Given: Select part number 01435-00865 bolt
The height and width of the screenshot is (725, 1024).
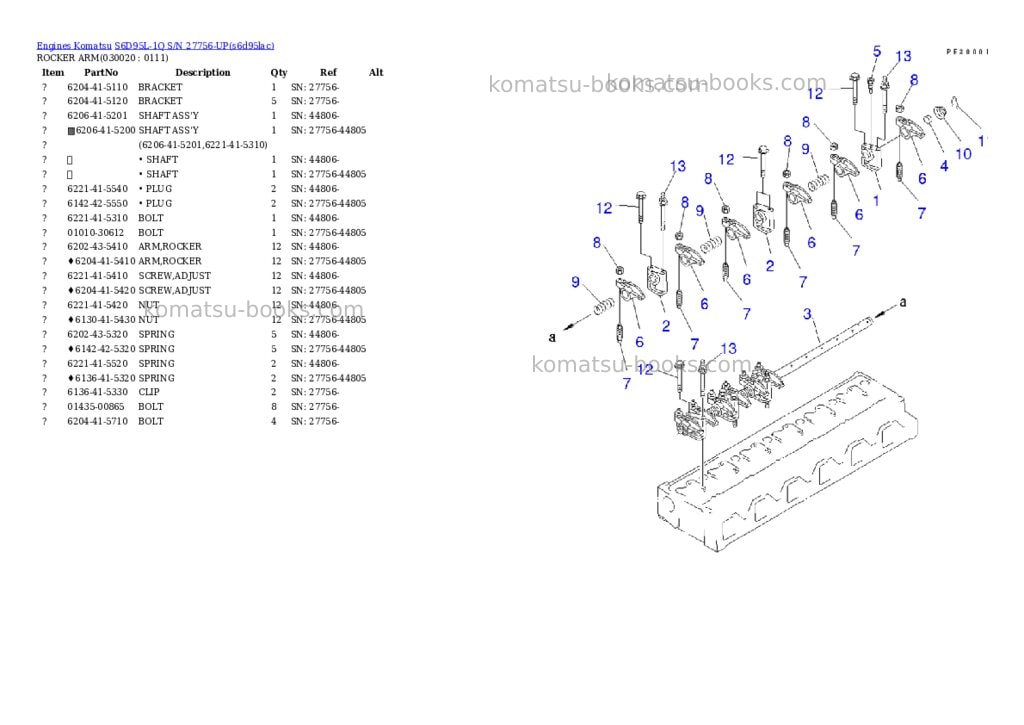Looking at the screenshot, I should [x=95, y=406].
